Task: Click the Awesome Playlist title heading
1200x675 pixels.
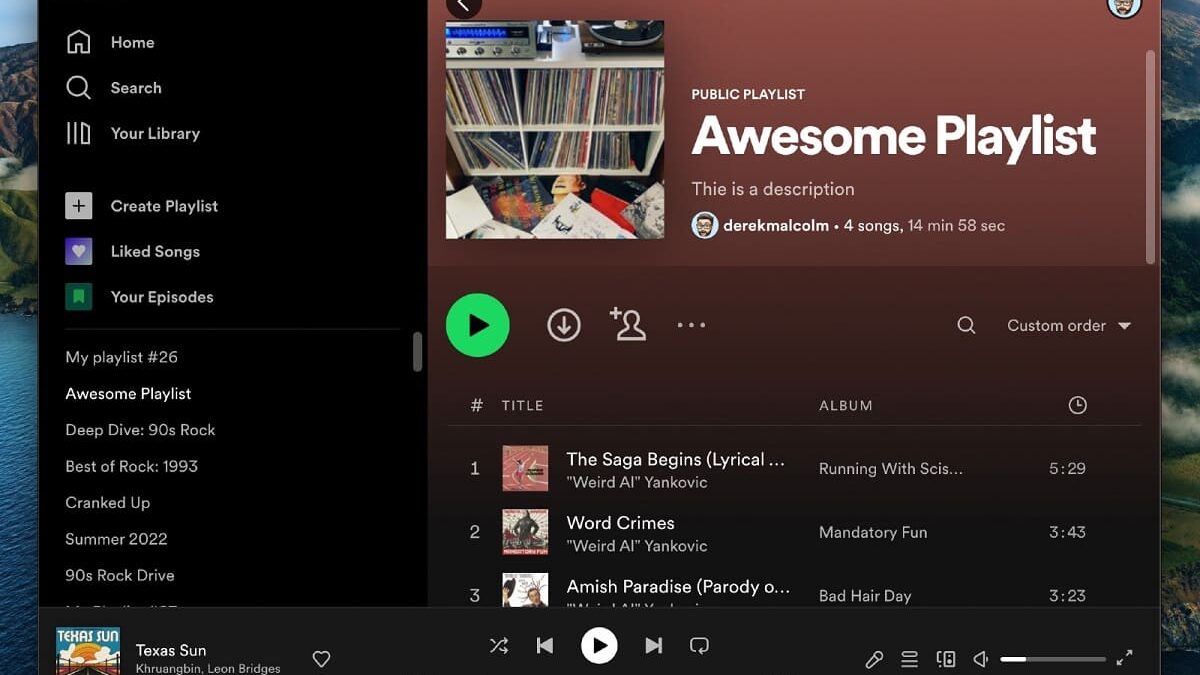Action: [x=894, y=136]
